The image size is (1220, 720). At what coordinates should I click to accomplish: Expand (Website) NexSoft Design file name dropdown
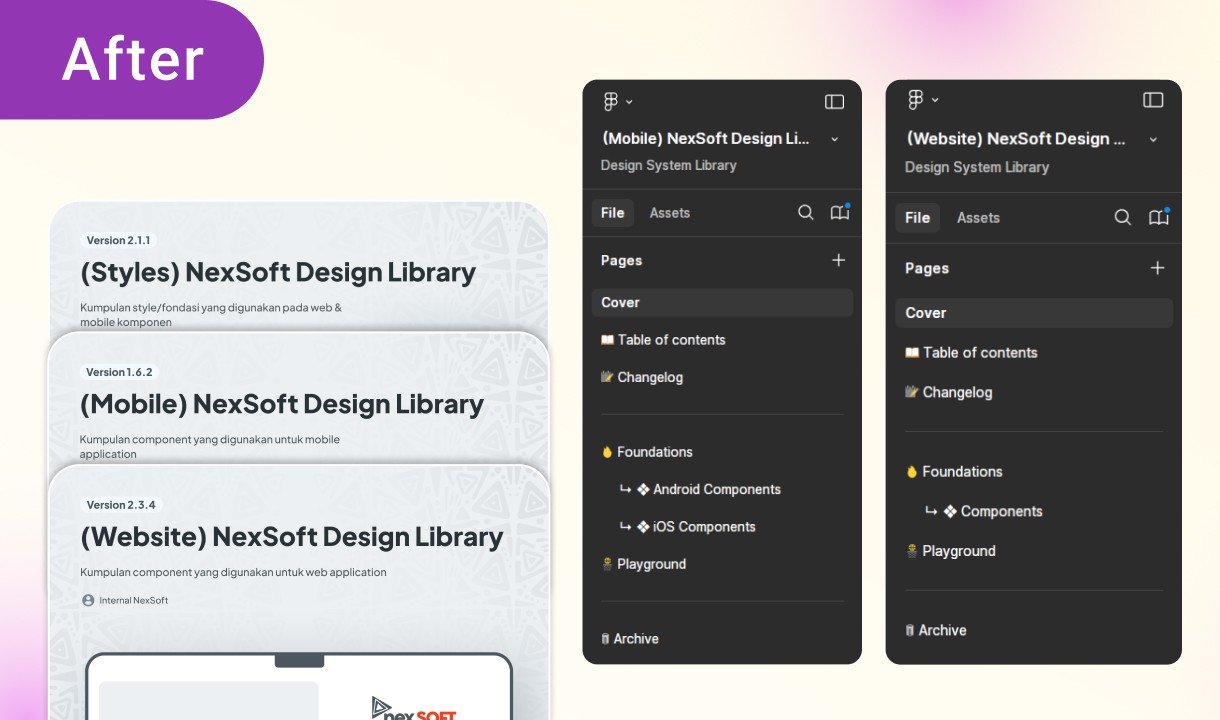[1153, 139]
